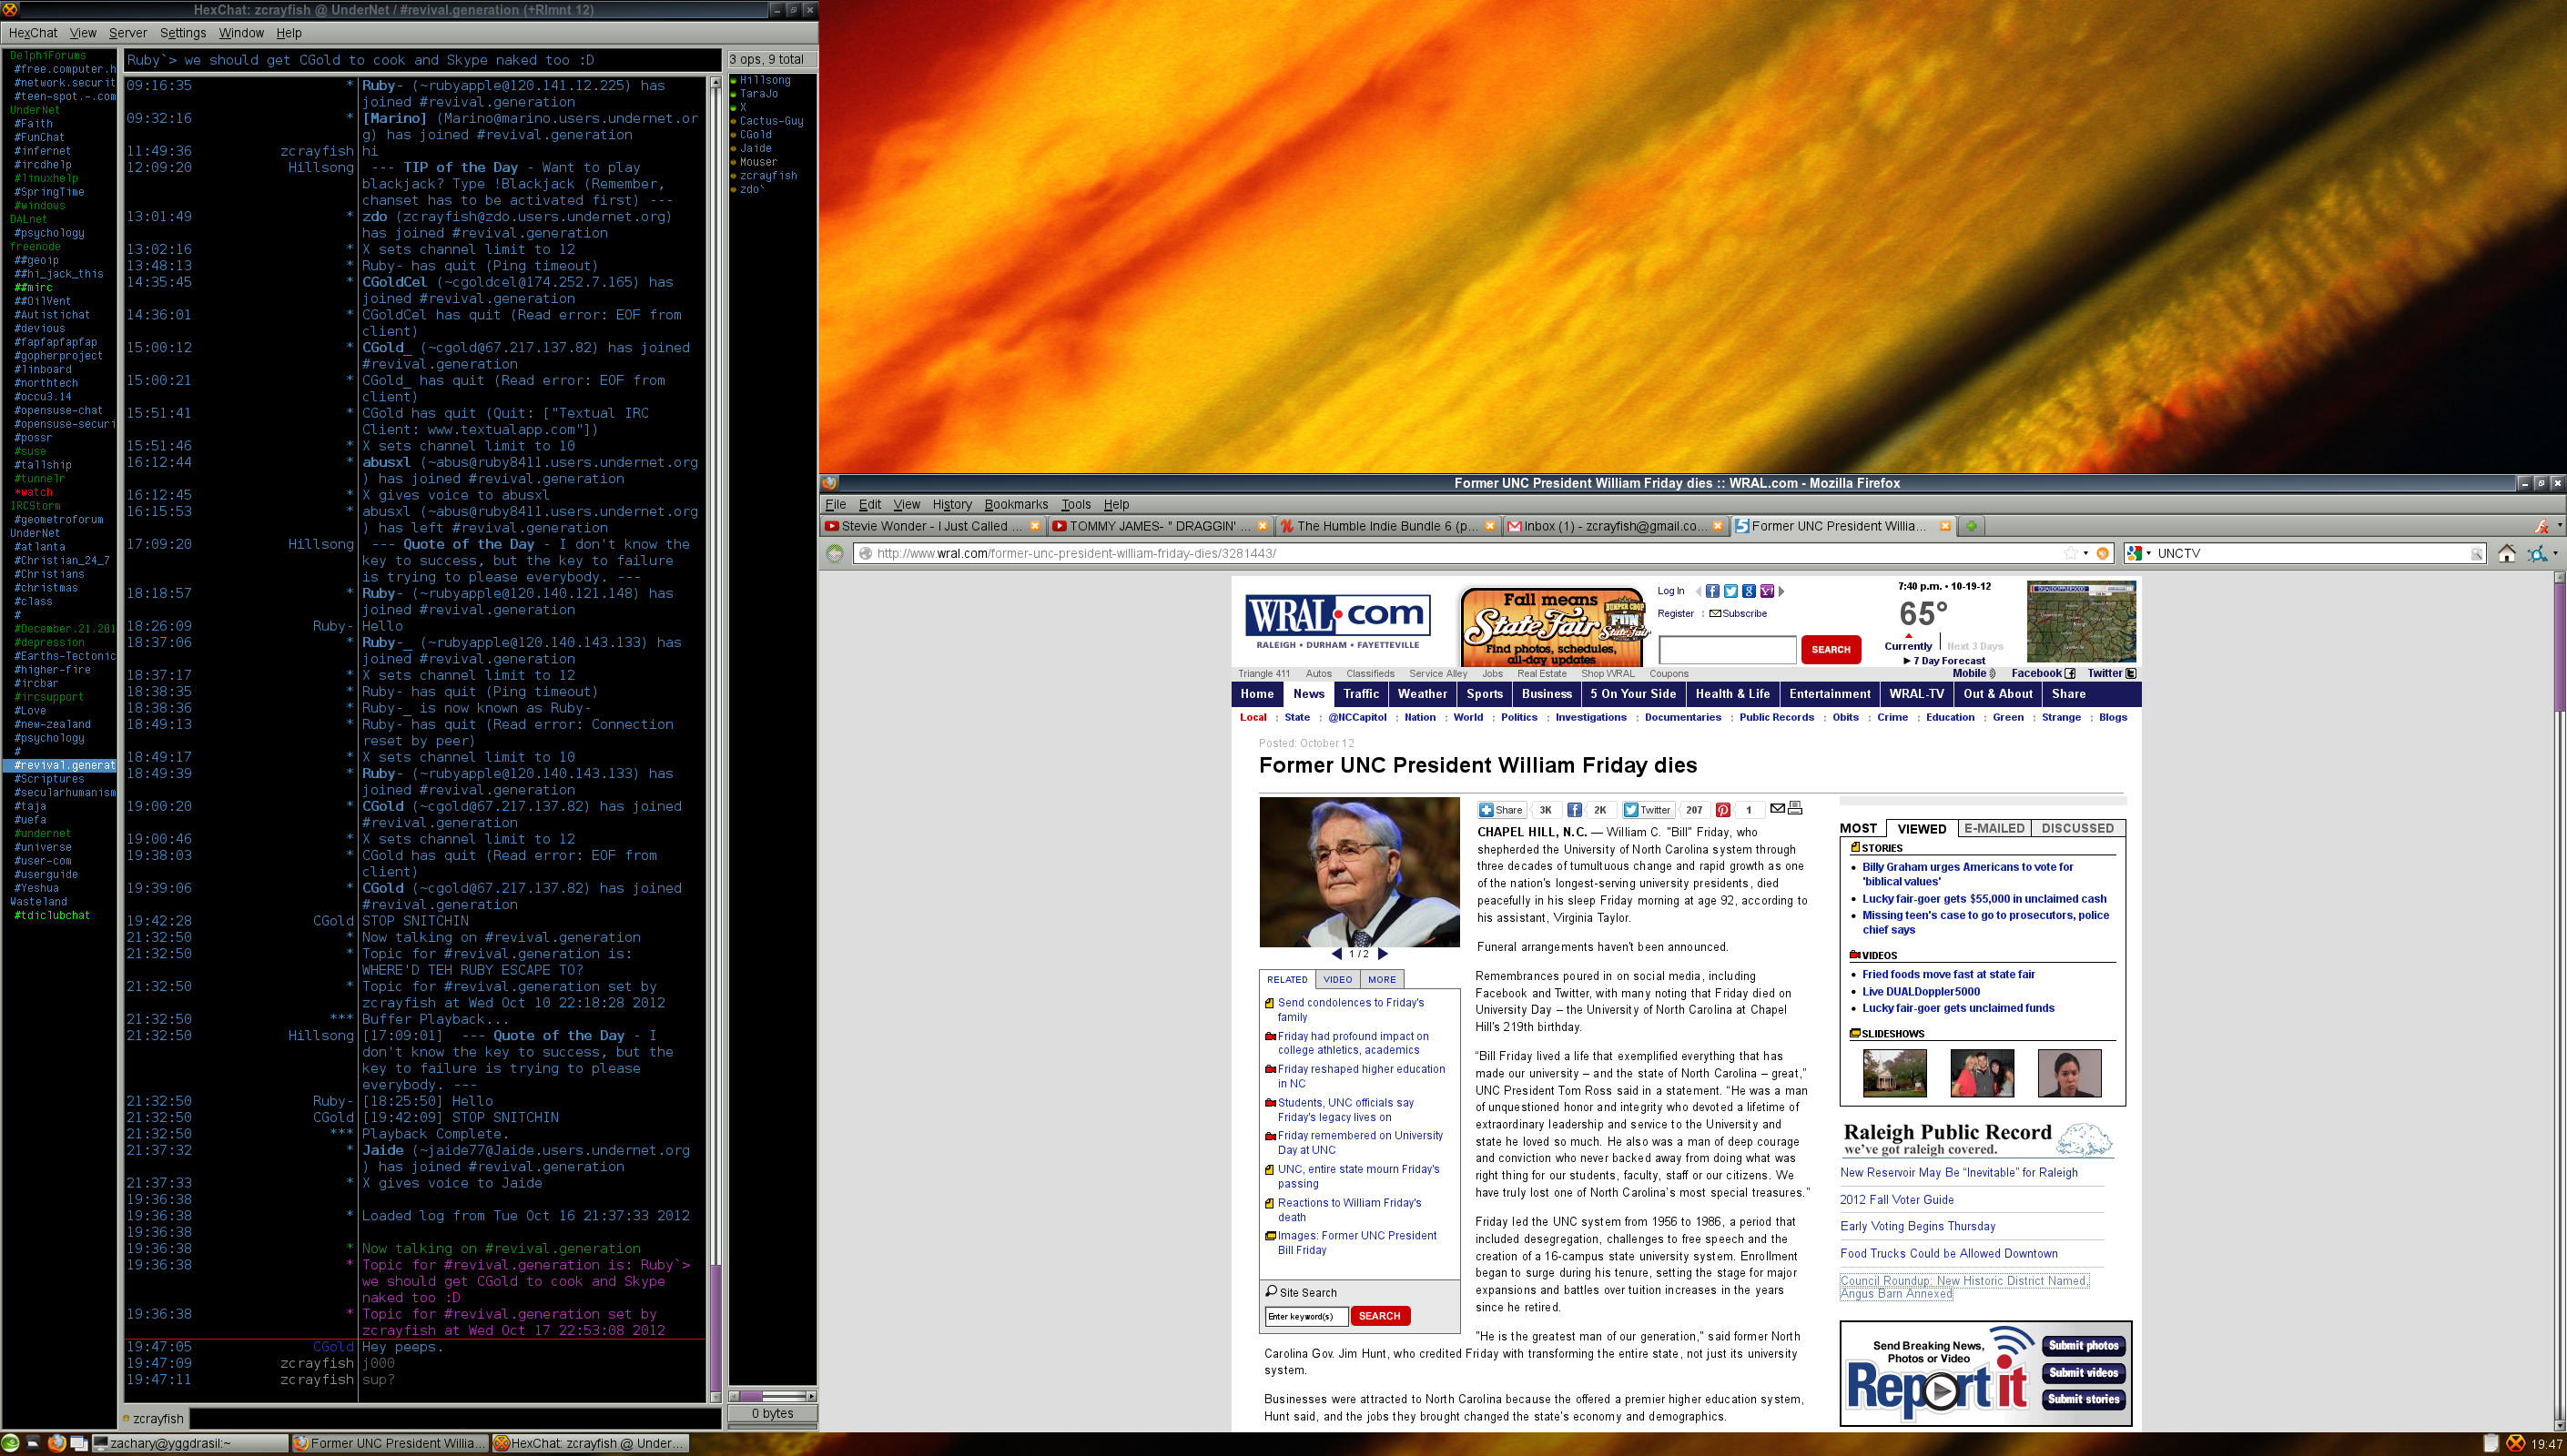Click the Firefox back arrow button
The image size is (2567, 1456).
(x=834, y=553)
